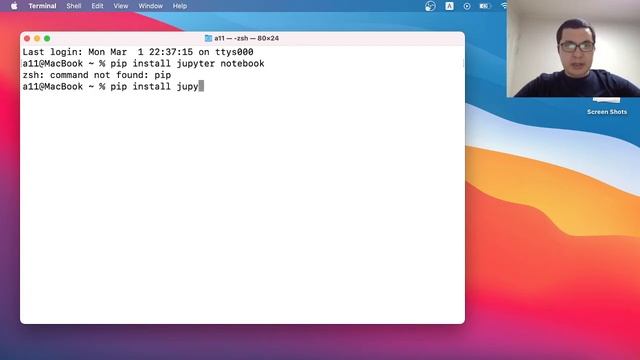Zoom the Terminal window with green button
Viewport: 640px width, 360px height.
click(x=47, y=38)
